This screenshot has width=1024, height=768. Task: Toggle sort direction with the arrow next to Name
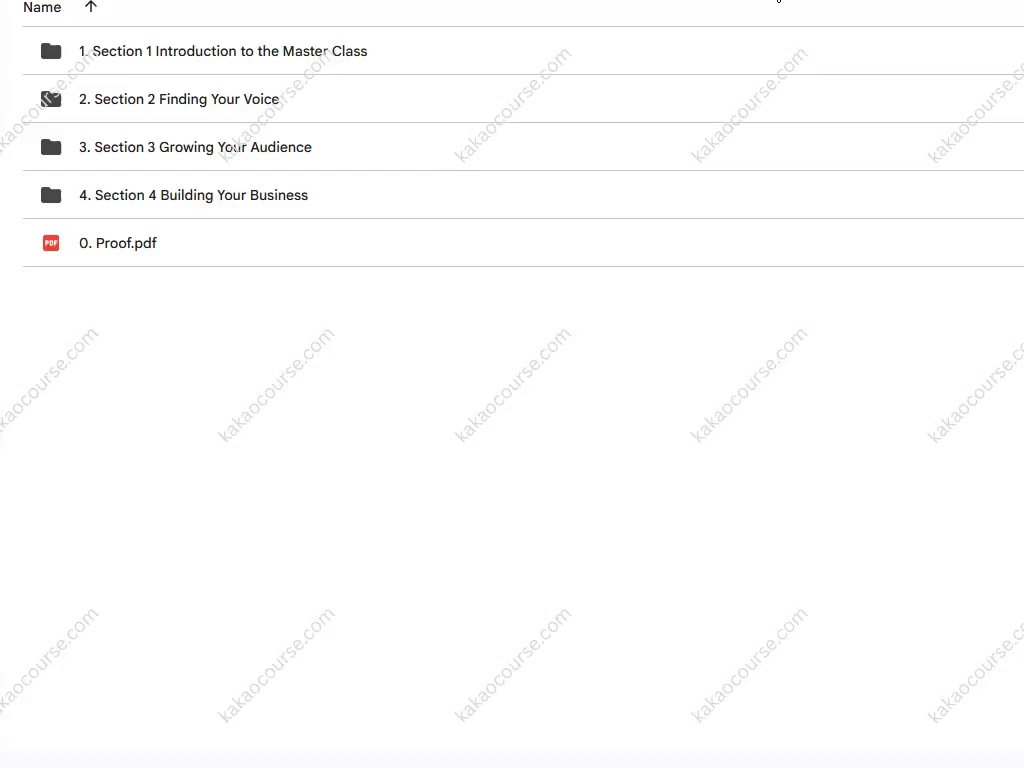[91, 7]
